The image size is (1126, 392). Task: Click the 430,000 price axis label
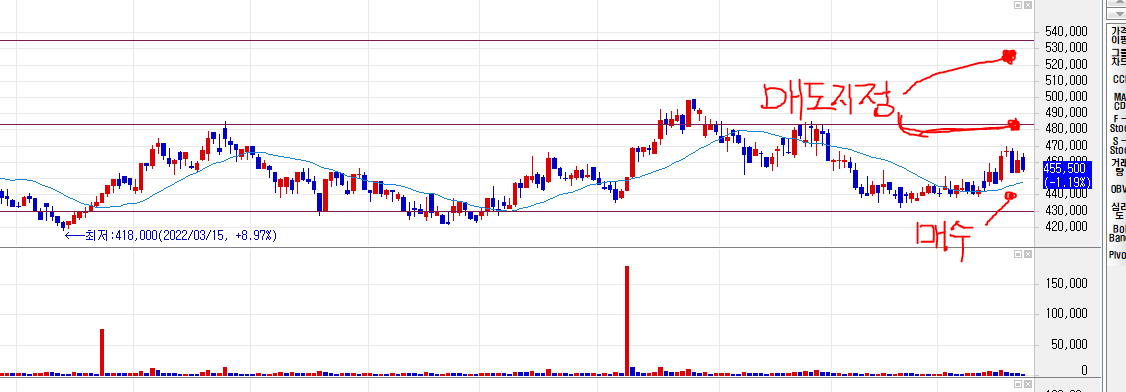tap(1066, 210)
